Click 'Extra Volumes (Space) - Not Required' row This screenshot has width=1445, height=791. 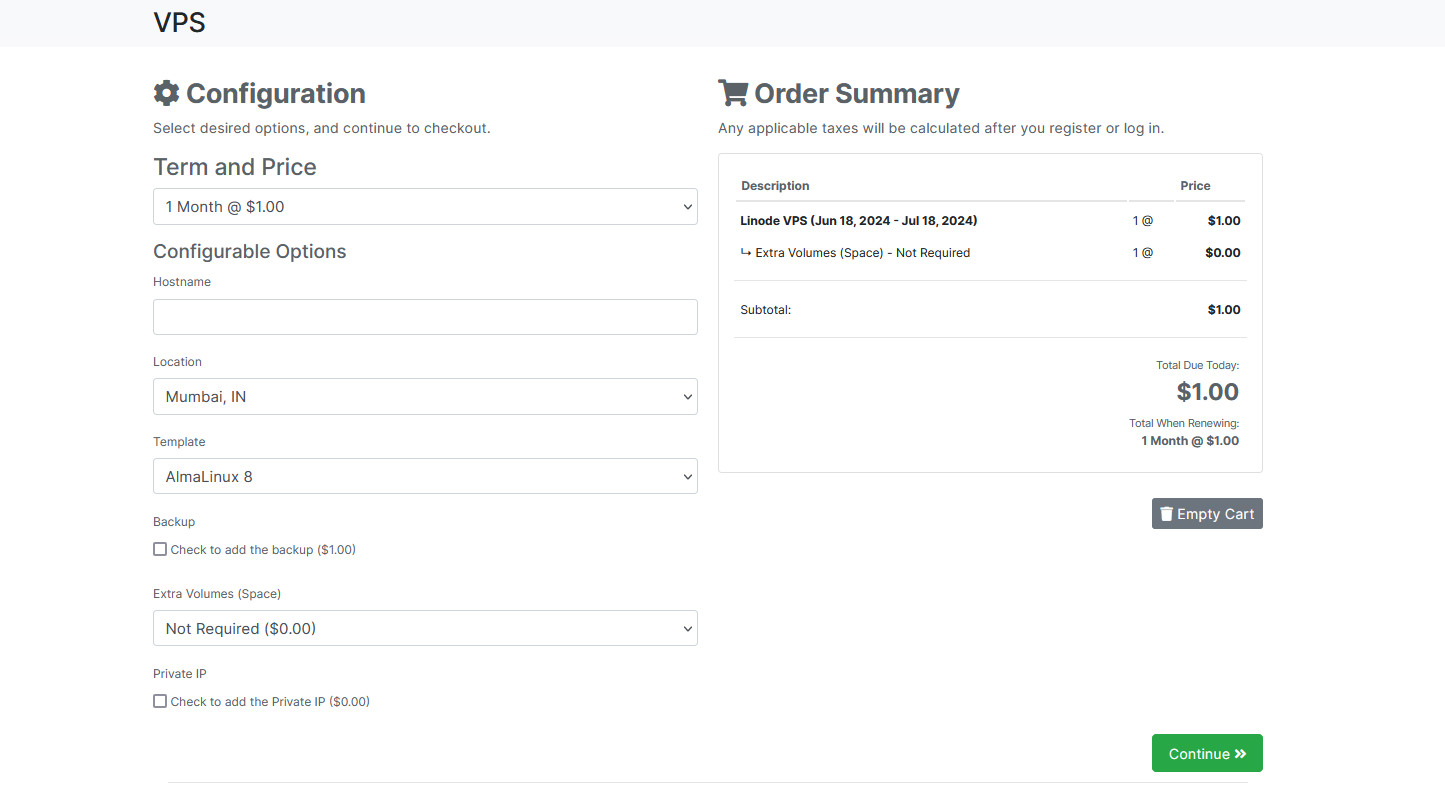(990, 253)
